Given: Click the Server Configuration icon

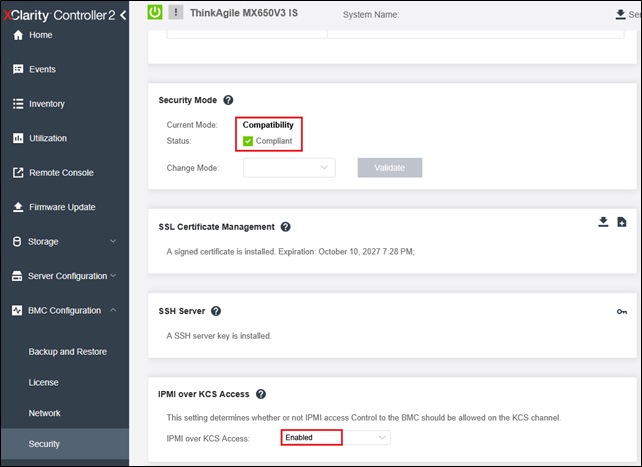Looking at the screenshot, I should click(x=17, y=276).
